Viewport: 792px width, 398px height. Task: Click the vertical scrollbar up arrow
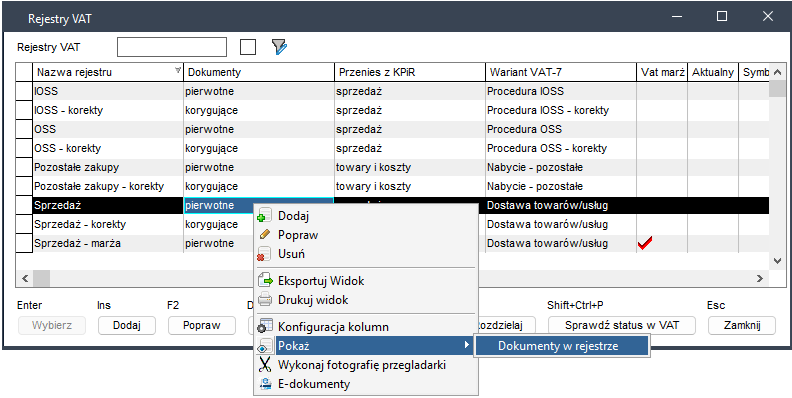[777, 72]
